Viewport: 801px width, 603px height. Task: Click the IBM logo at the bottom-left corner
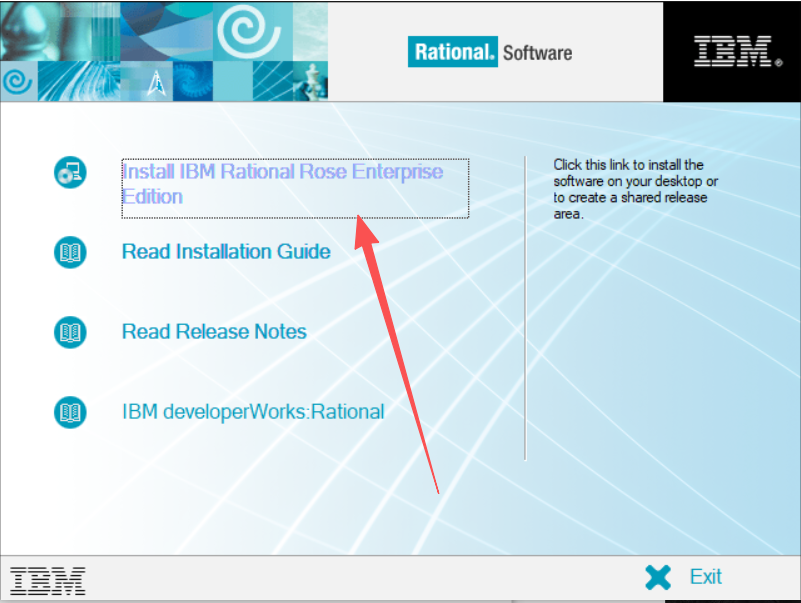pyautogui.click(x=46, y=578)
